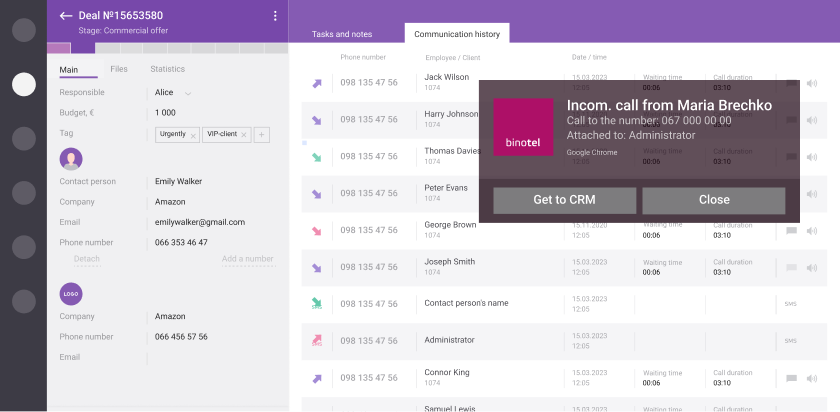The width and height of the screenshot is (840, 412).
Task: Open the comment icon for George Brown's call
Action: coord(791,231)
